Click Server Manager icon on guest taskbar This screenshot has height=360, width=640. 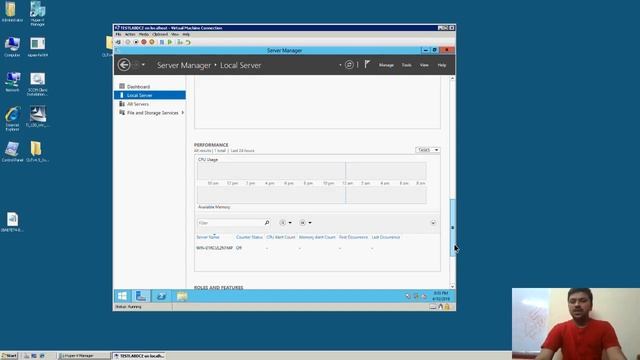141,296
